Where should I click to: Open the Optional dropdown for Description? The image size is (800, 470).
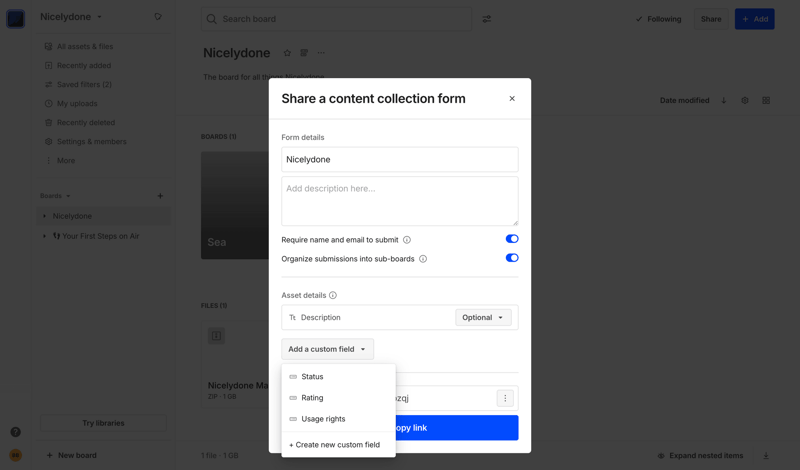click(x=483, y=317)
